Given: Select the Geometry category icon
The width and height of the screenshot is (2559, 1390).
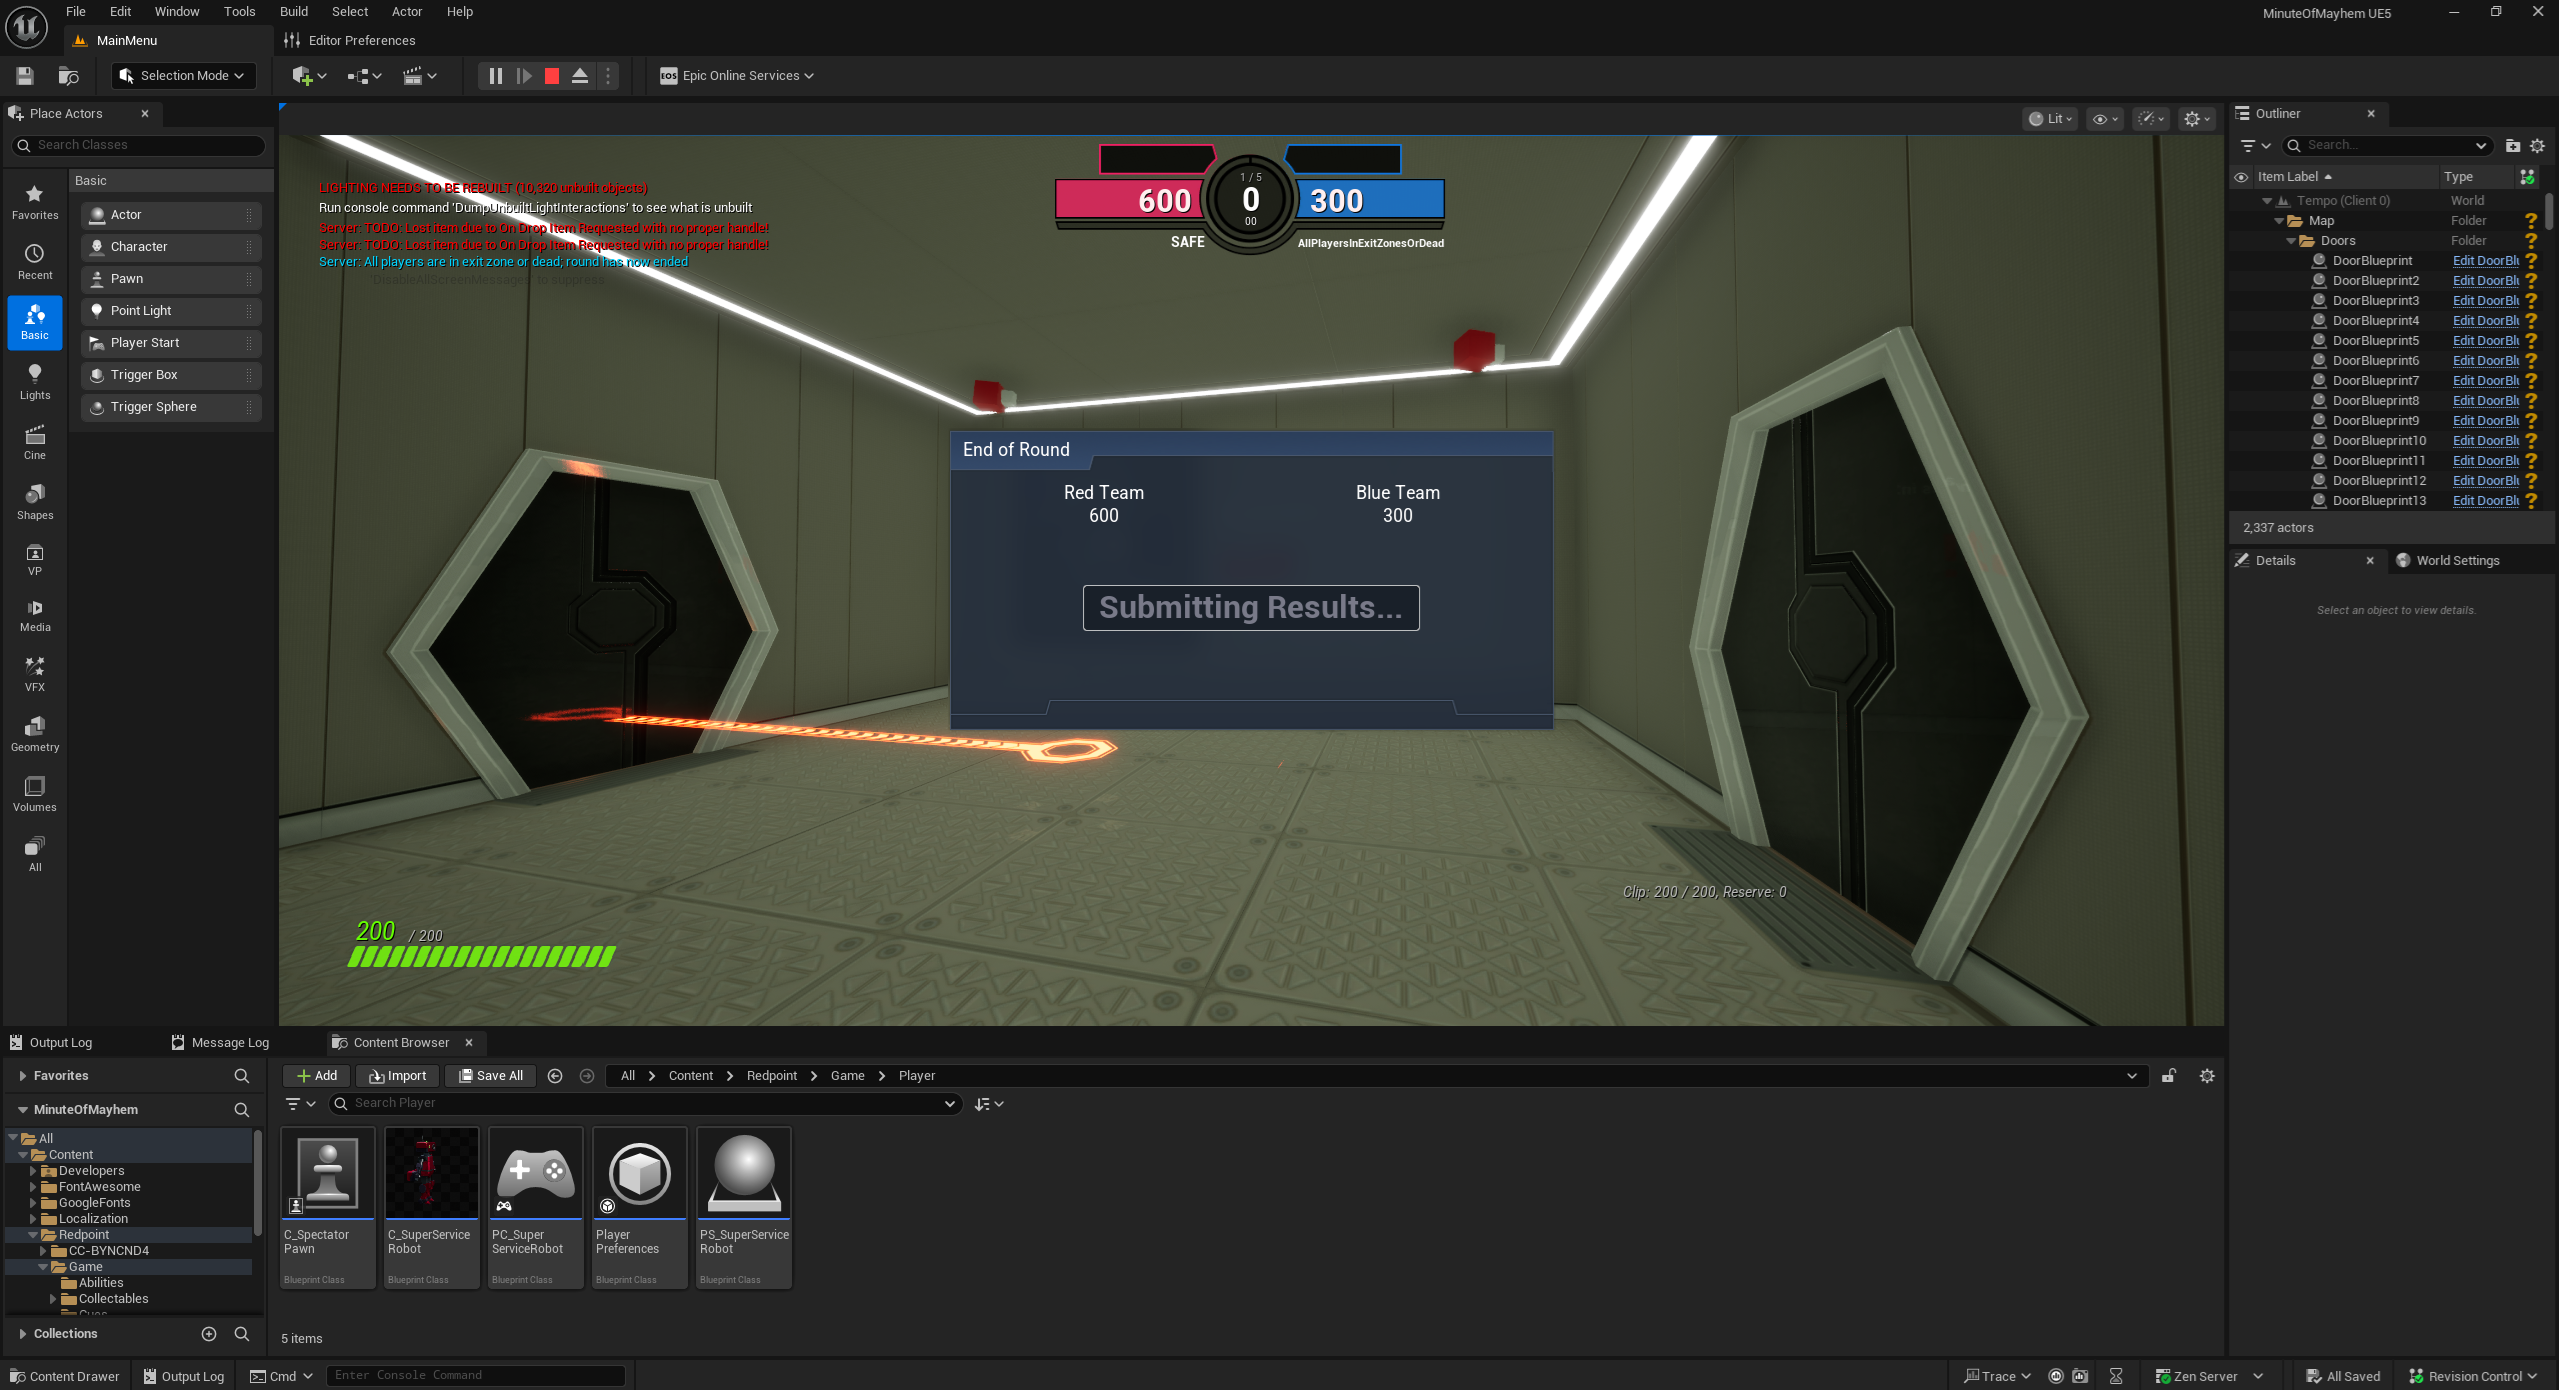Looking at the screenshot, I should tap(35, 733).
